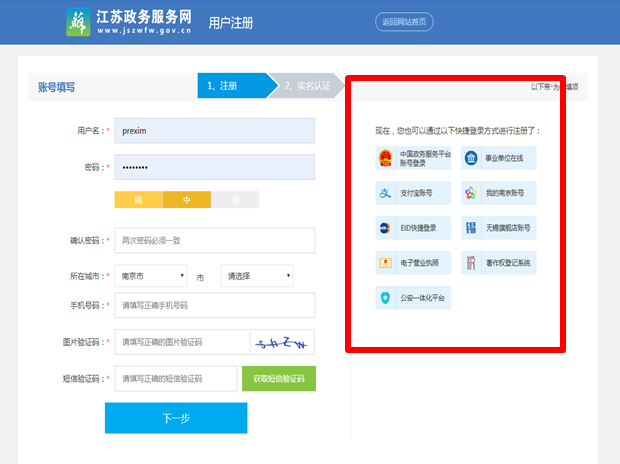Click the 中 password strength segment
620x464 pixels.
click(187, 200)
